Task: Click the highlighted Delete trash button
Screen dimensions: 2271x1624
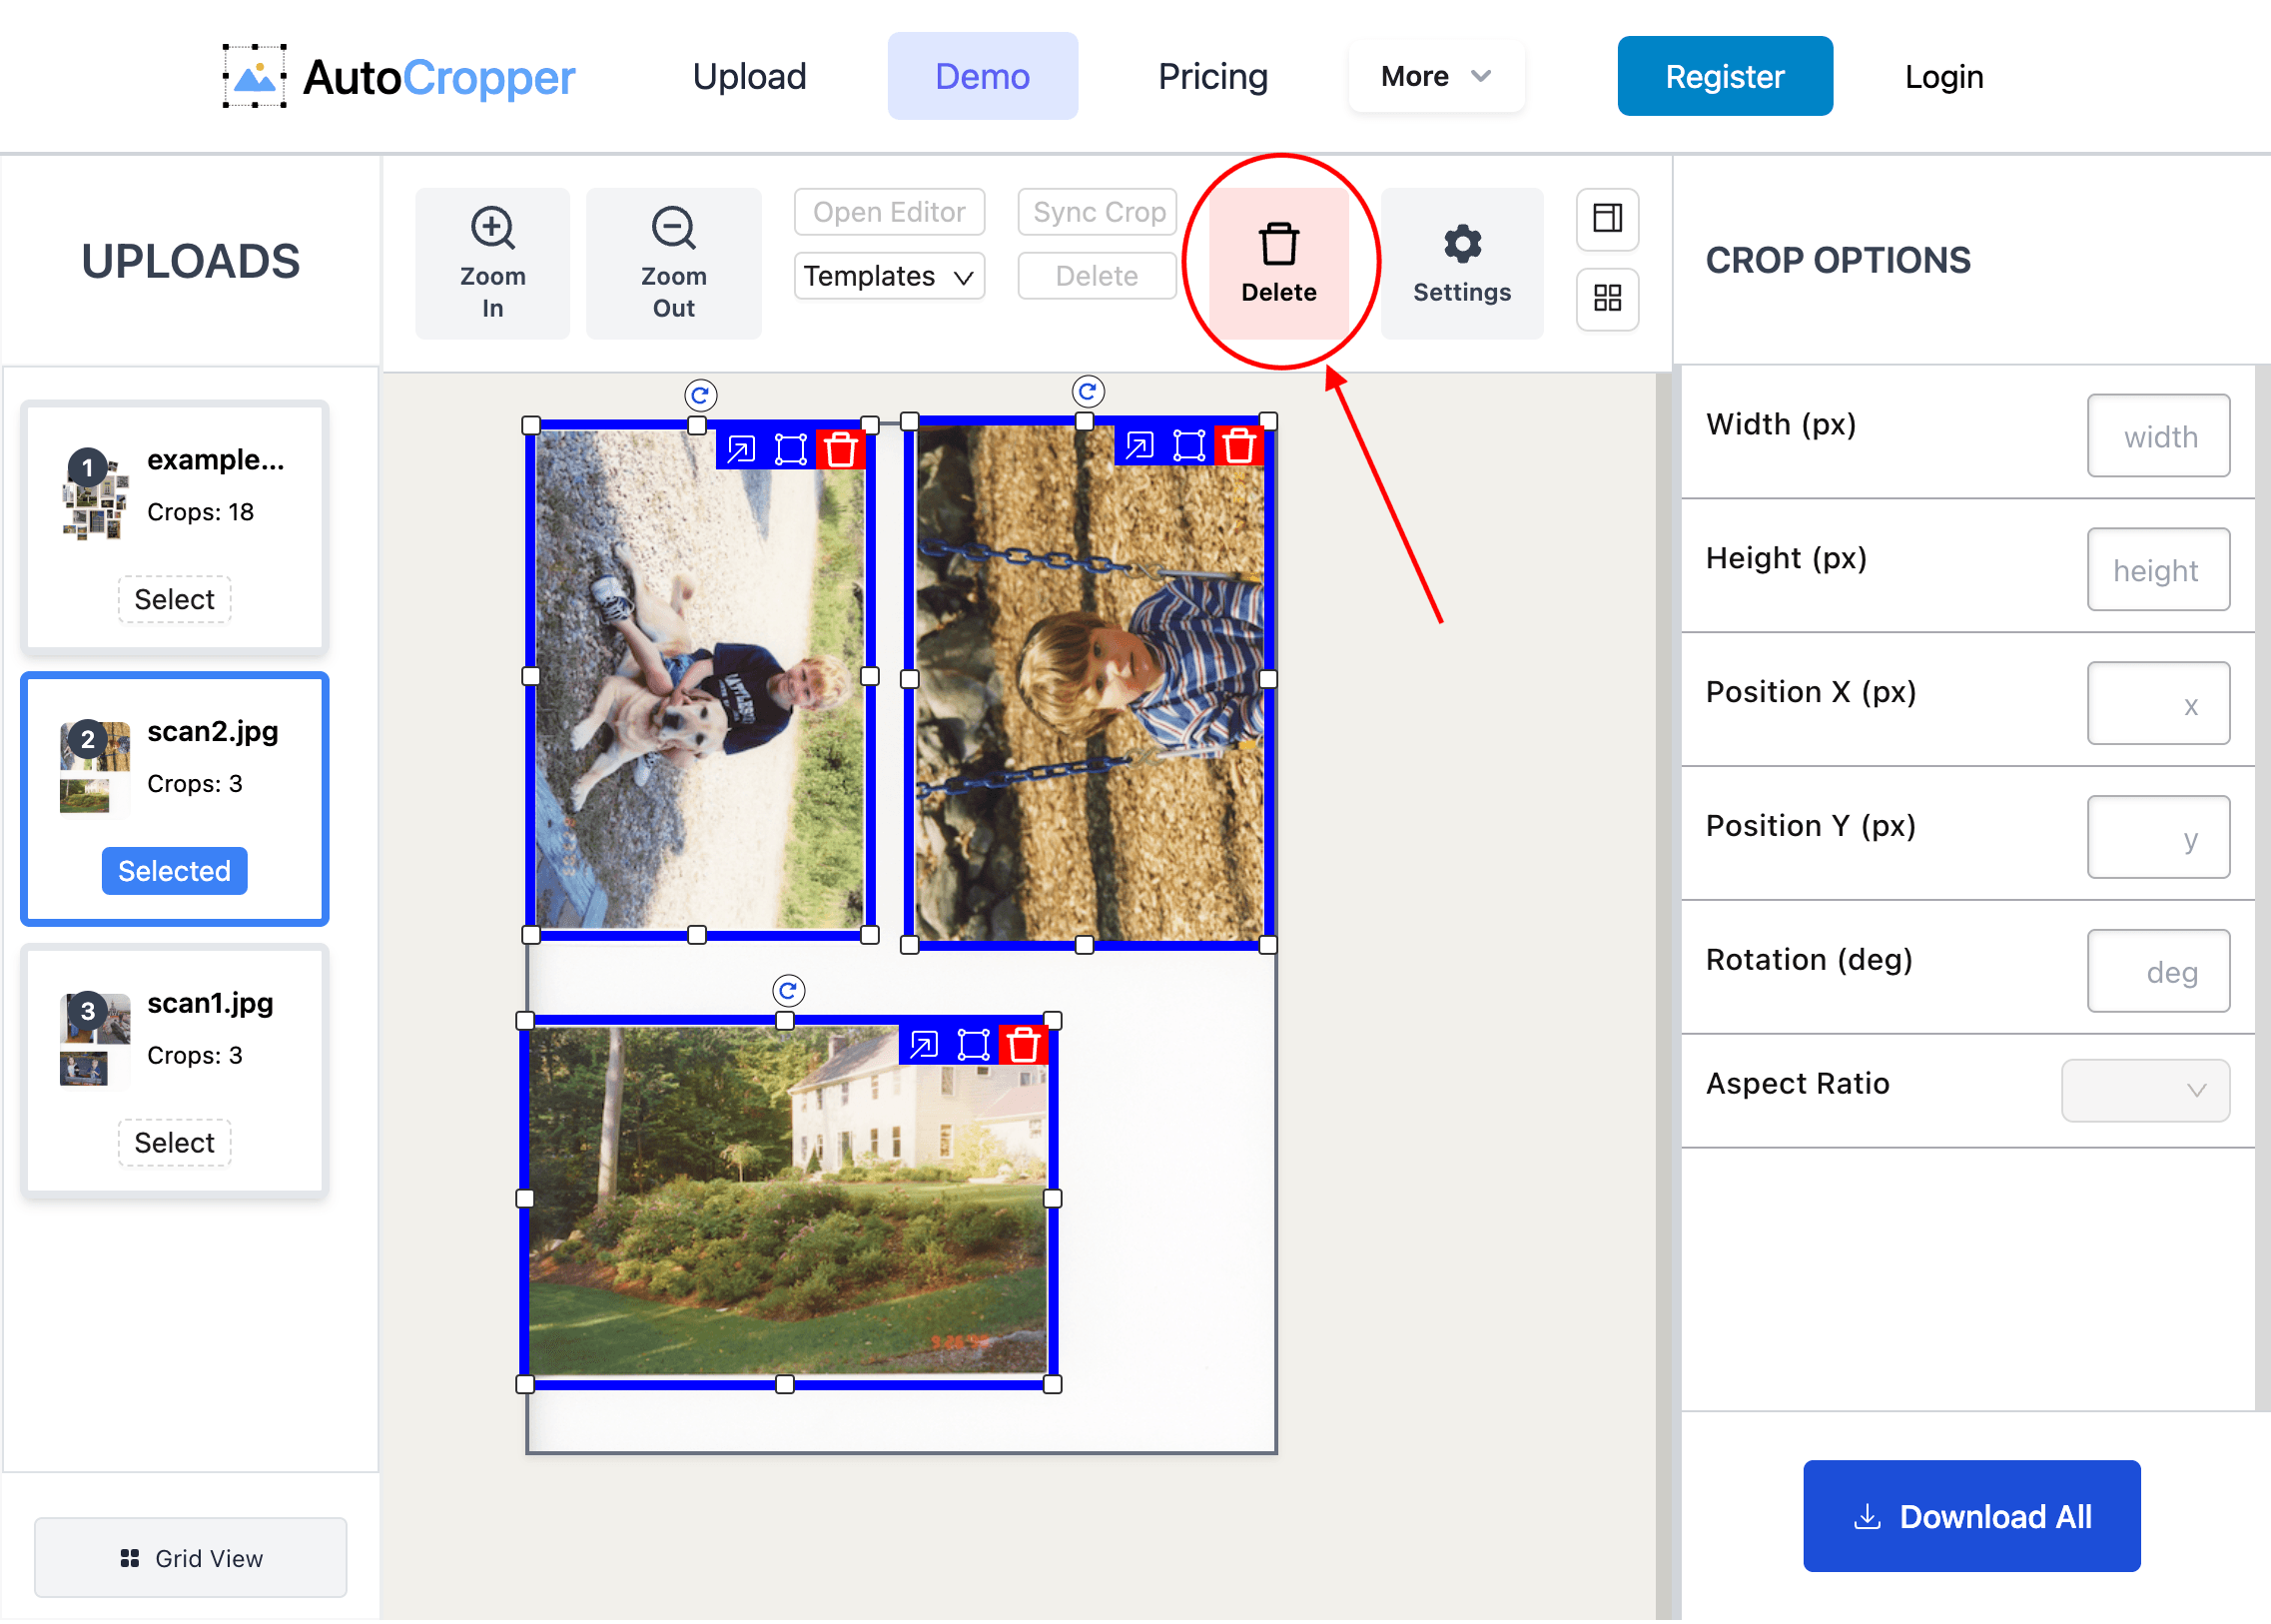Action: [1278, 263]
